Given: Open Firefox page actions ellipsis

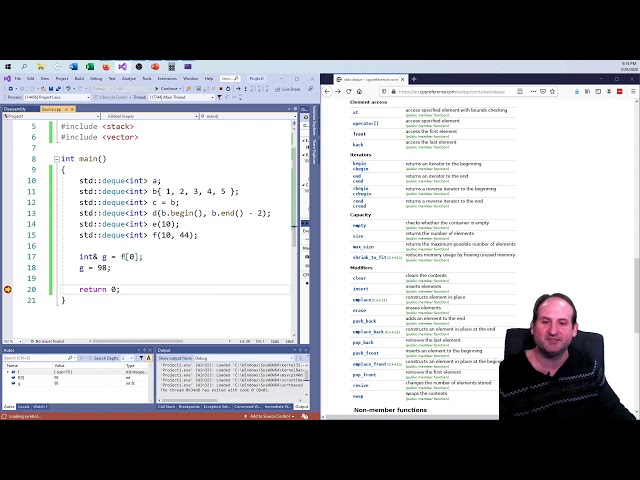Looking at the screenshot, I should pyautogui.click(x=533, y=91).
